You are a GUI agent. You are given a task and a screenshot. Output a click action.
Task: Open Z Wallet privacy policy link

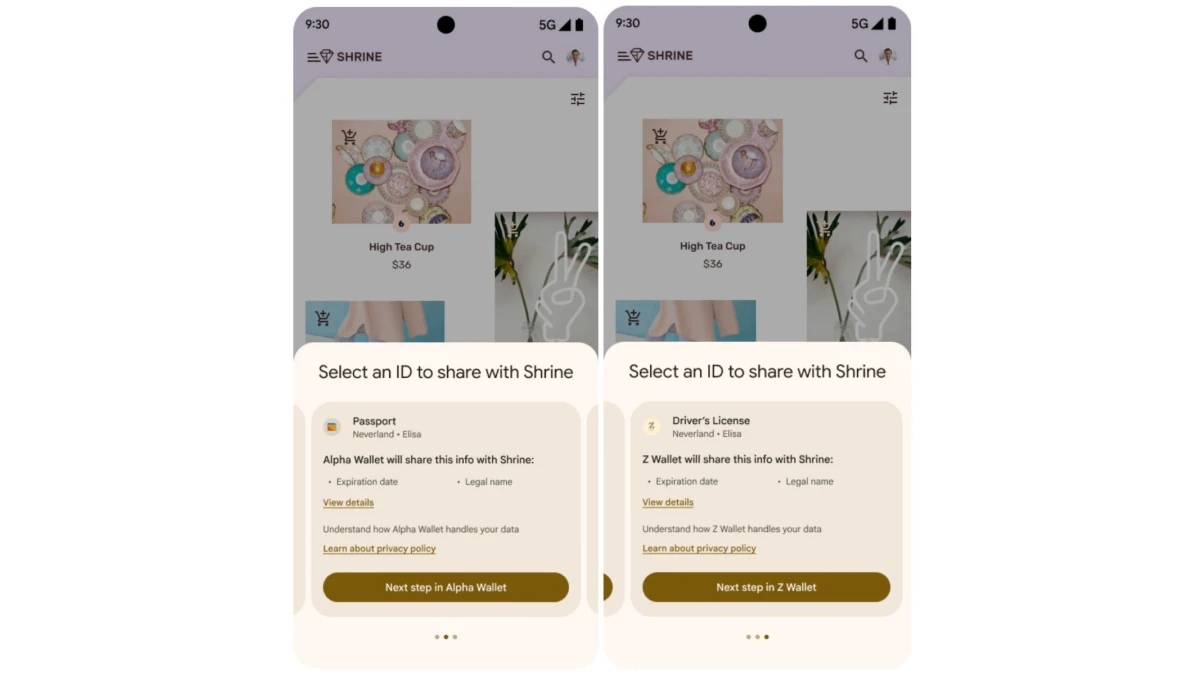(x=699, y=549)
